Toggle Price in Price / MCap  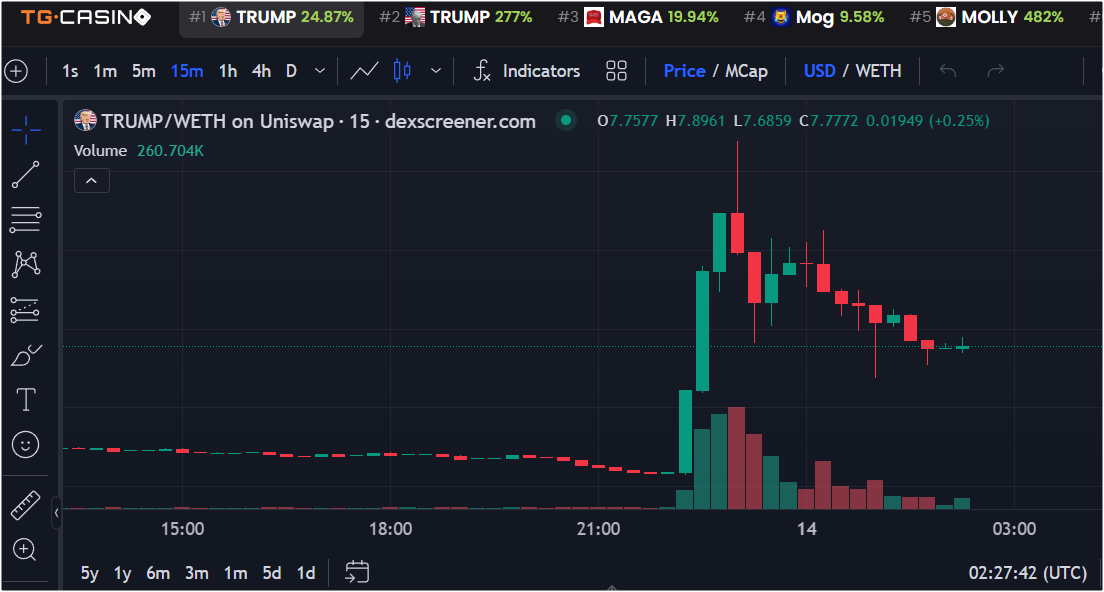click(x=684, y=71)
